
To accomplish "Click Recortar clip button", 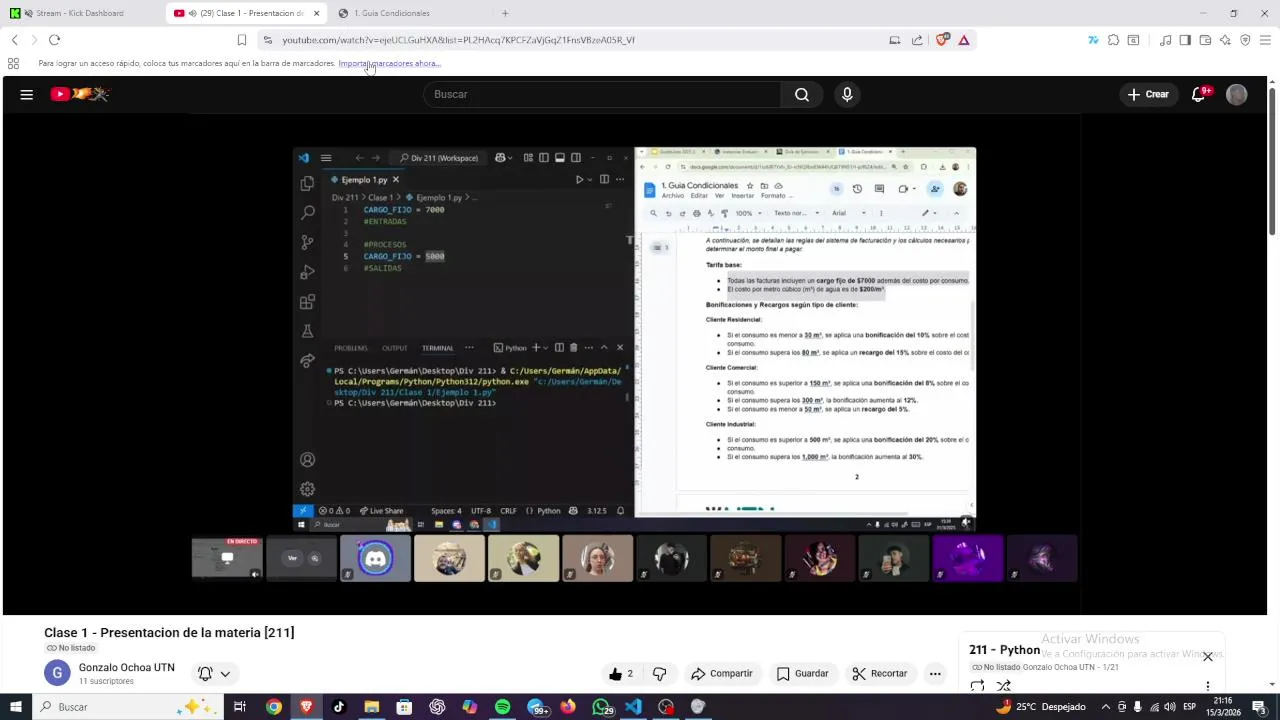I will tap(879, 674).
